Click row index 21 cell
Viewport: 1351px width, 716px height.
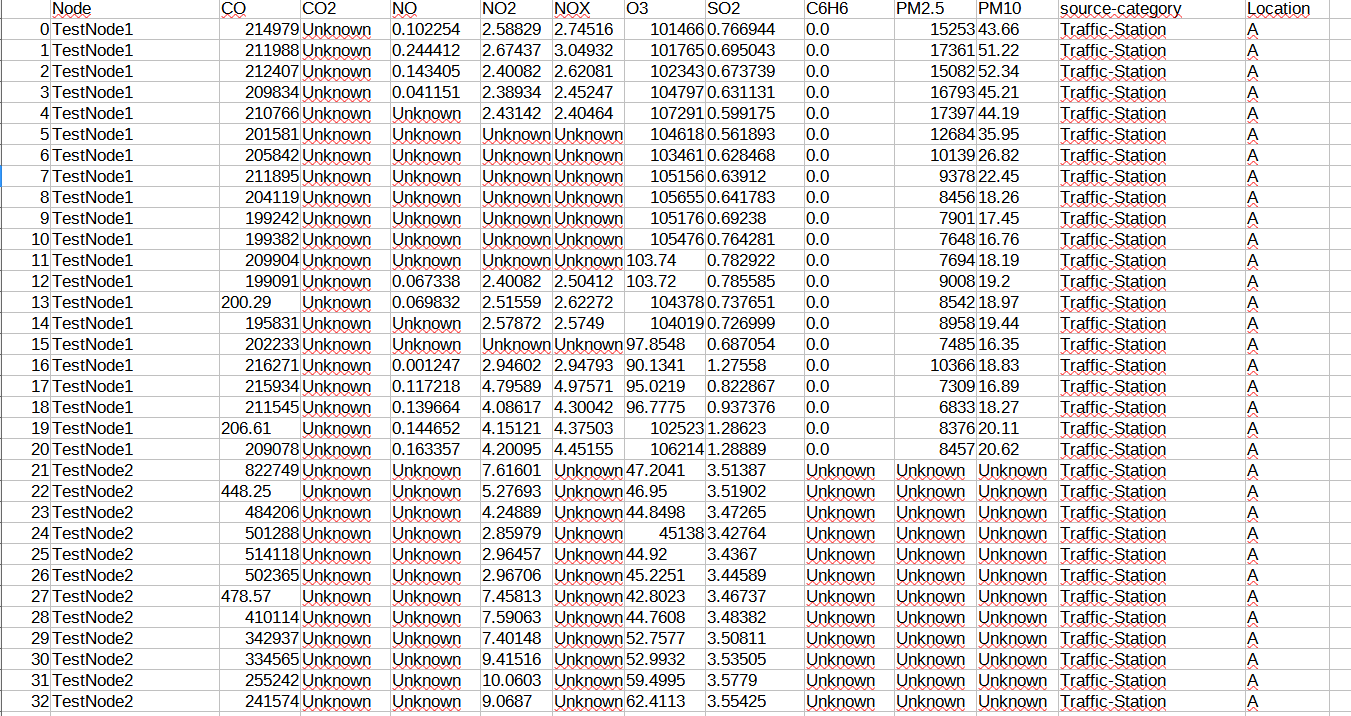pos(25,471)
